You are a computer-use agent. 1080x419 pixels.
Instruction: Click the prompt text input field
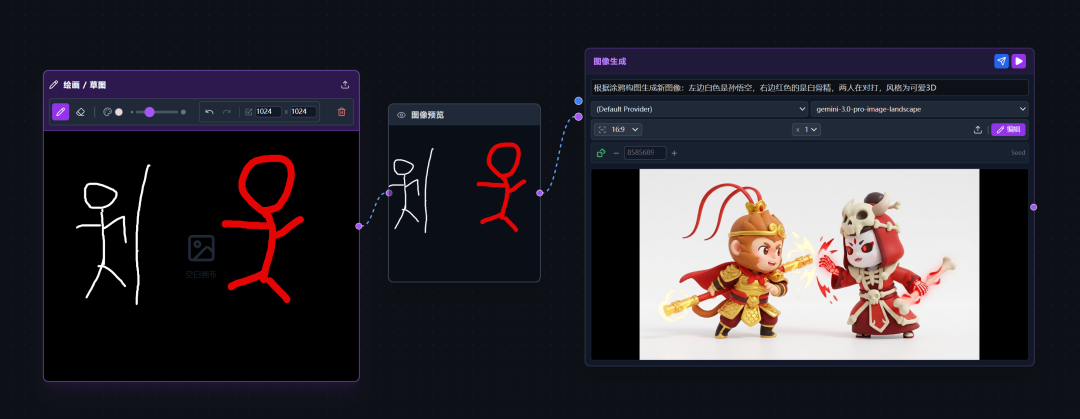click(x=809, y=88)
